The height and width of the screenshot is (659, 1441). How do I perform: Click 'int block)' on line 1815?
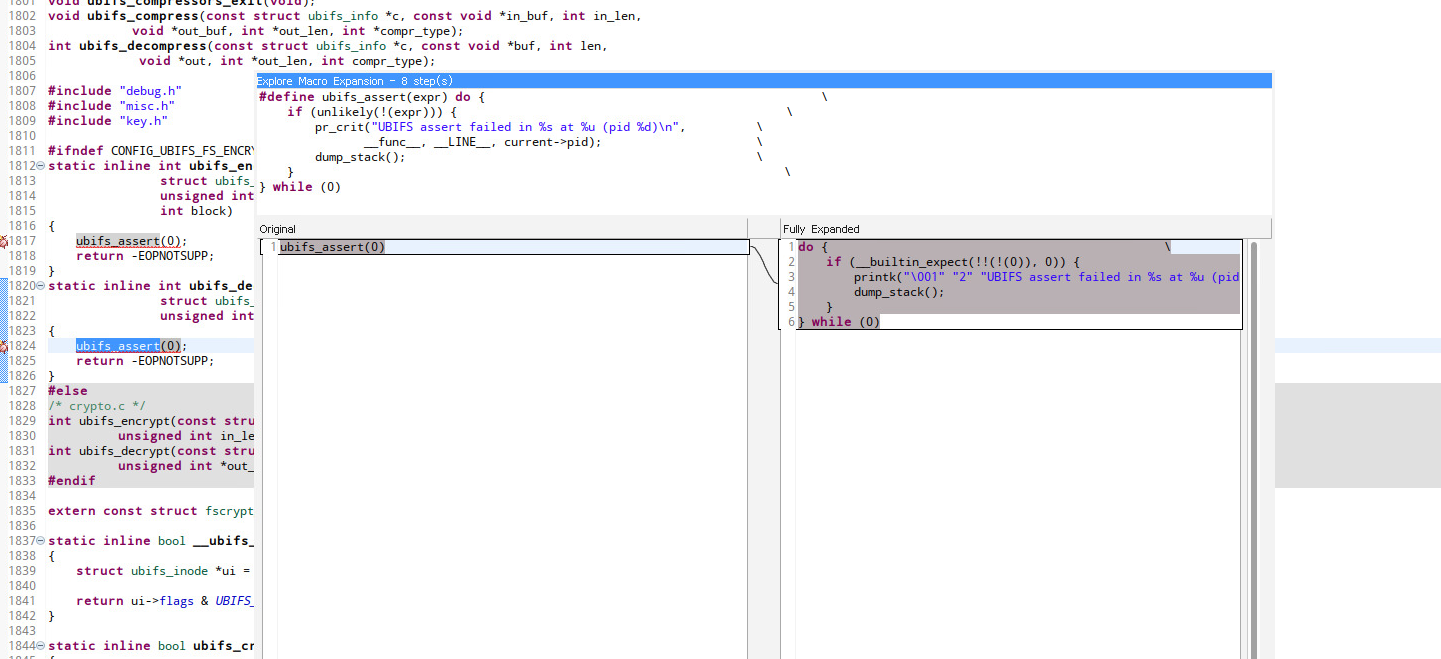tap(196, 211)
